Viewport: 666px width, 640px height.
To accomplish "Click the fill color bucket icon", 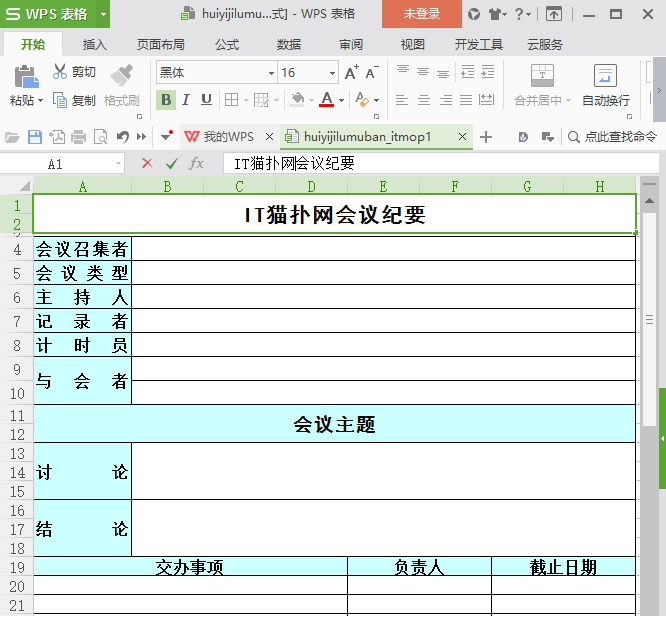I will 297,100.
